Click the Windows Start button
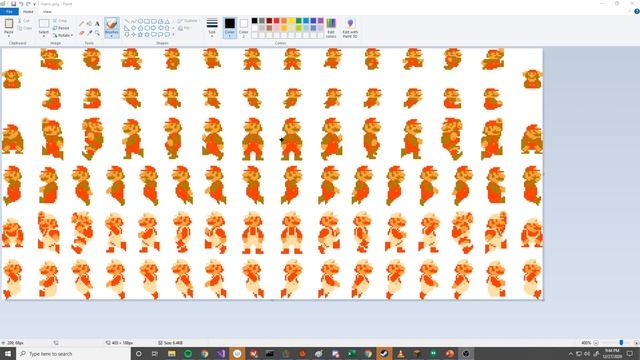The image size is (640, 360). pos(8,353)
